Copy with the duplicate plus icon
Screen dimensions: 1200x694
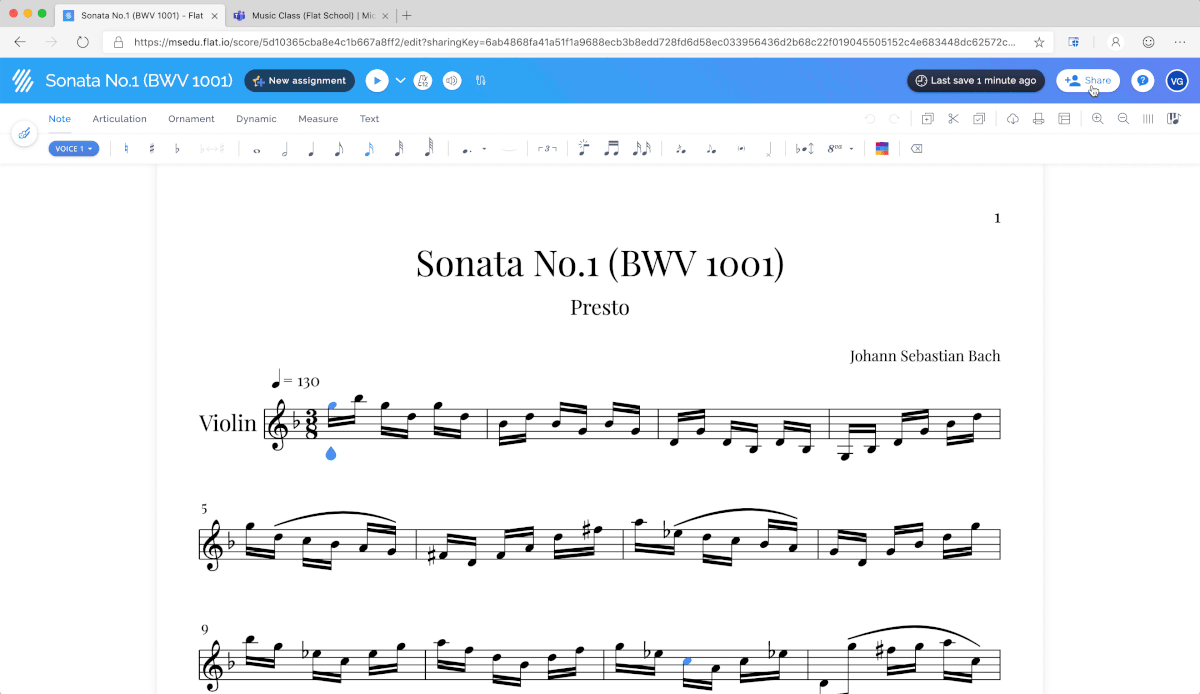coord(928,119)
